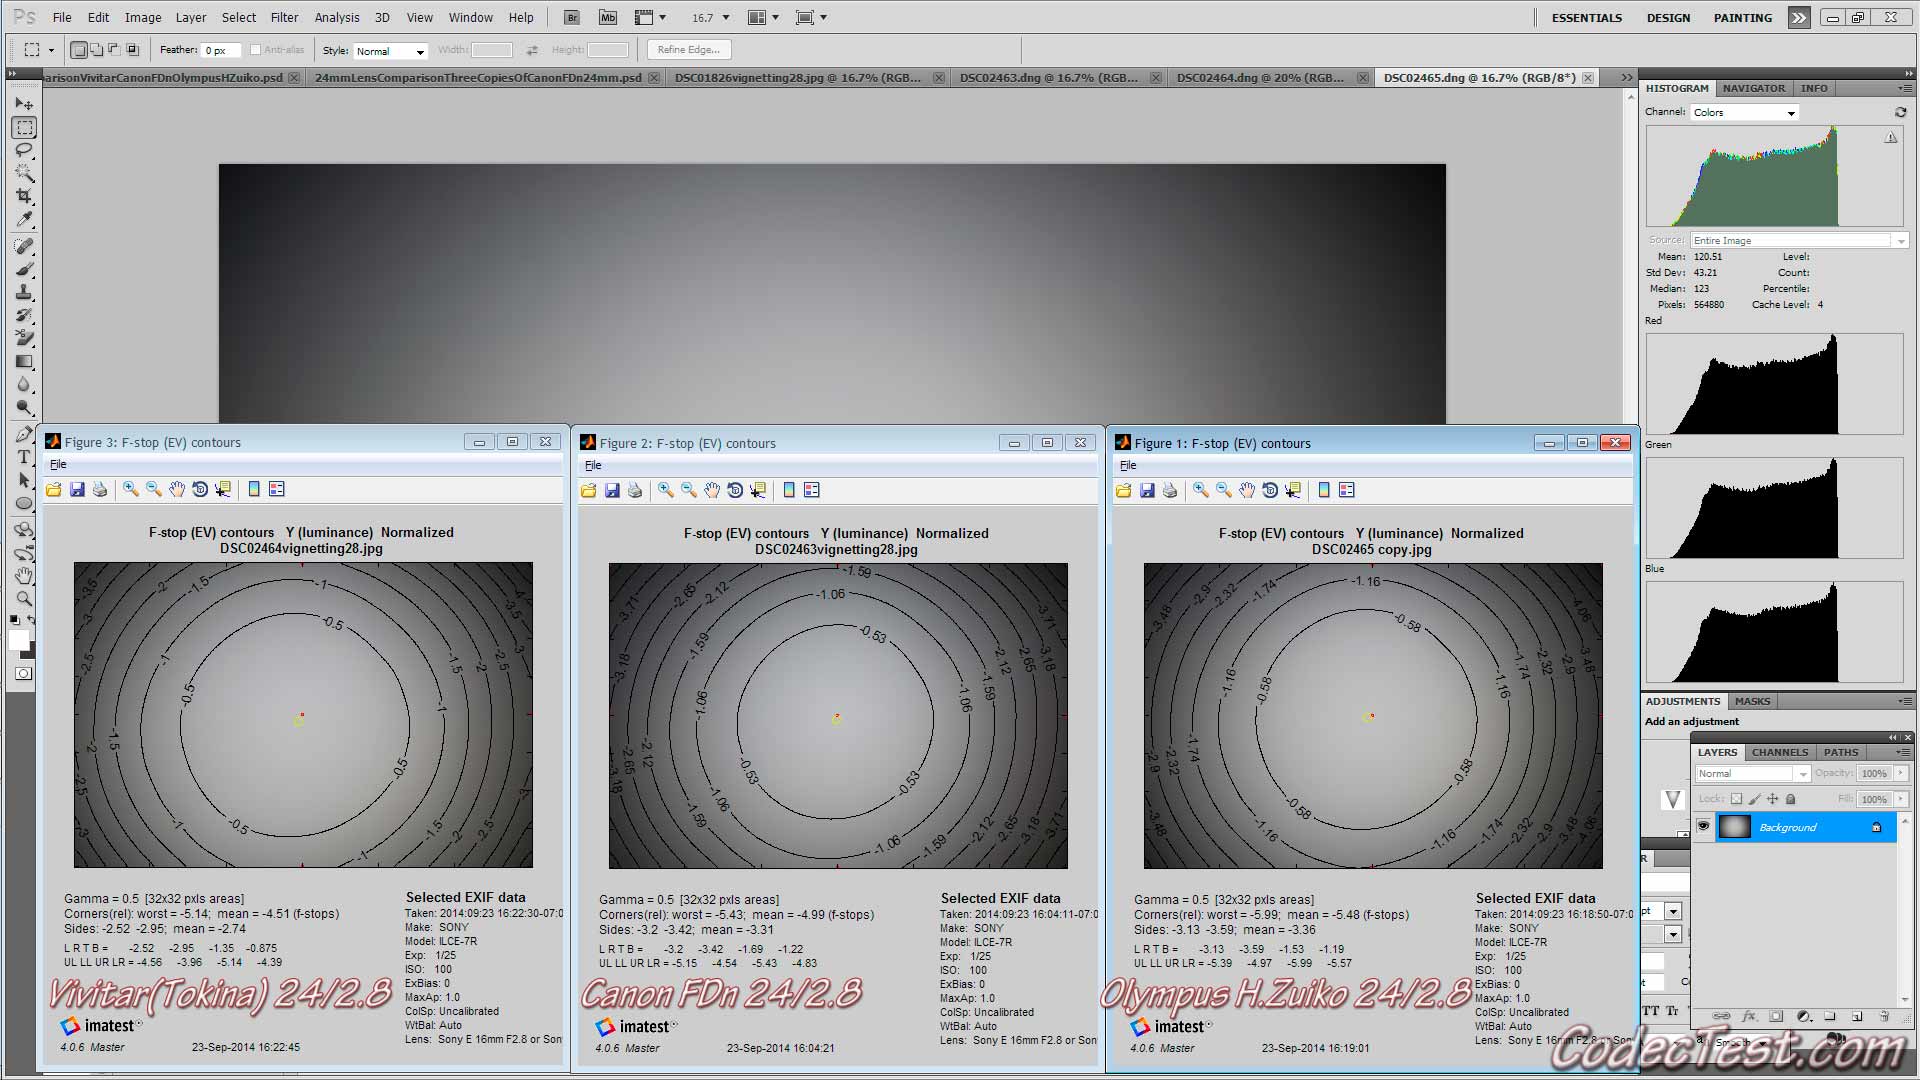1920x1080 pixels.
Task: Toggle Quick Mask mode at toolbox bottom
Action: (24, 673)
